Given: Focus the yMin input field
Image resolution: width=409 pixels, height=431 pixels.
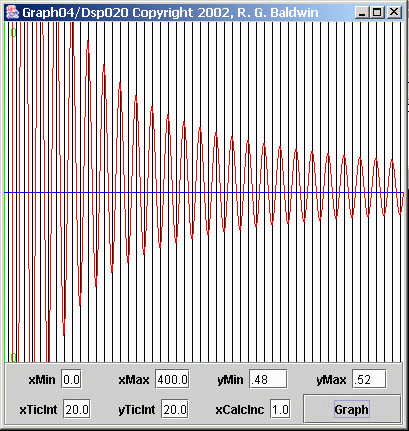Looking at the screenshot, I should click(x=268, y=379).
